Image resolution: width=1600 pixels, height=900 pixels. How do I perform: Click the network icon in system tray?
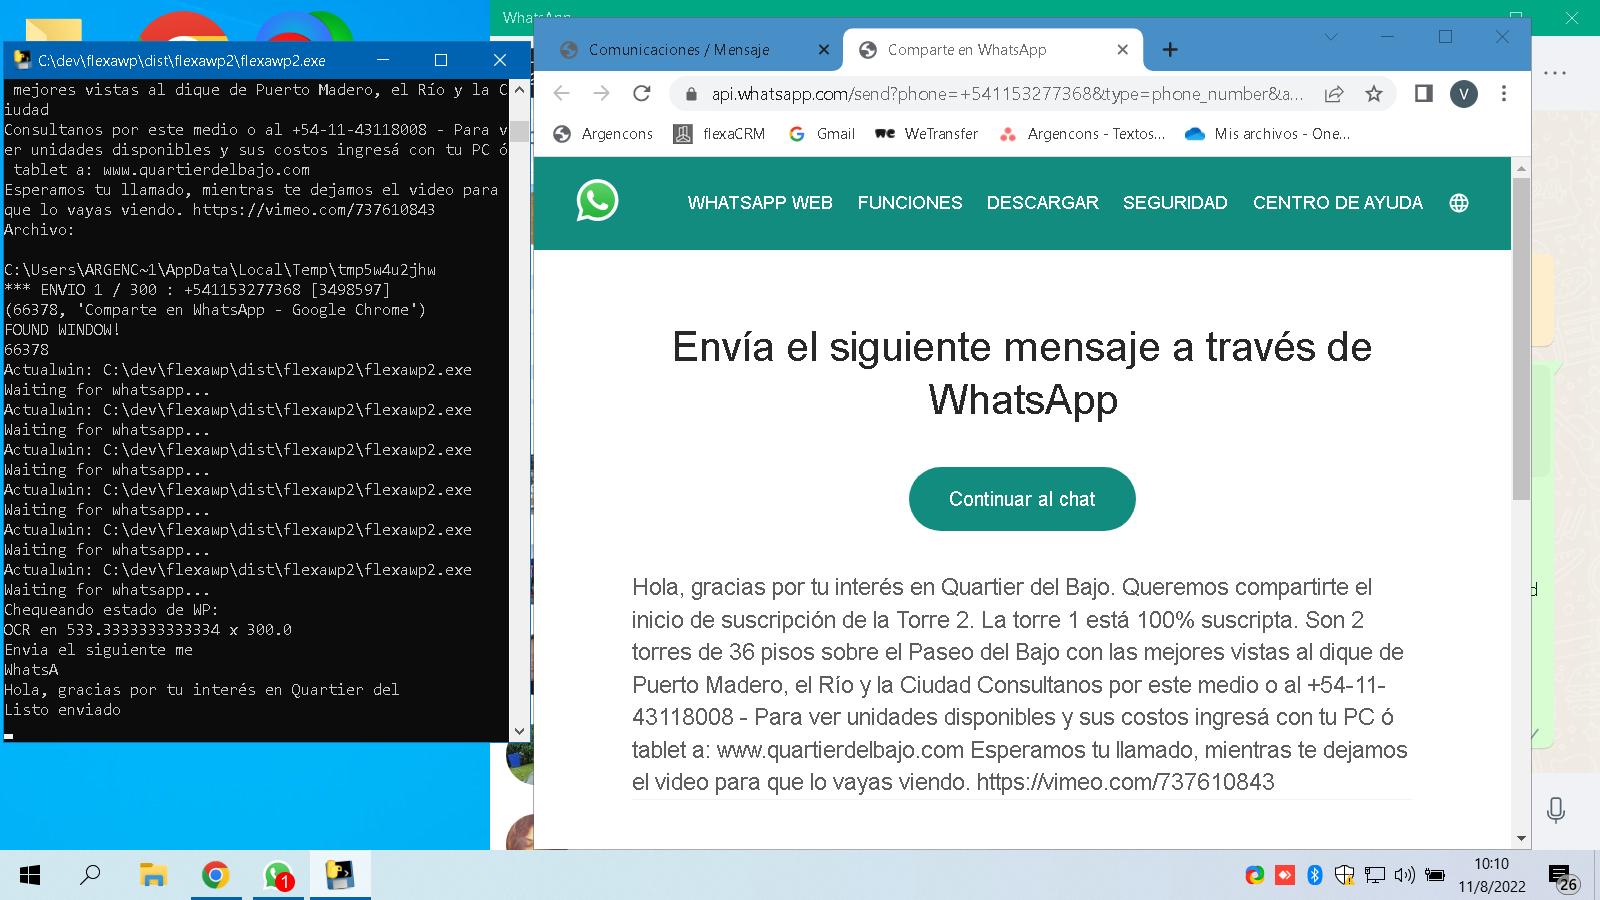(1375, 876)
